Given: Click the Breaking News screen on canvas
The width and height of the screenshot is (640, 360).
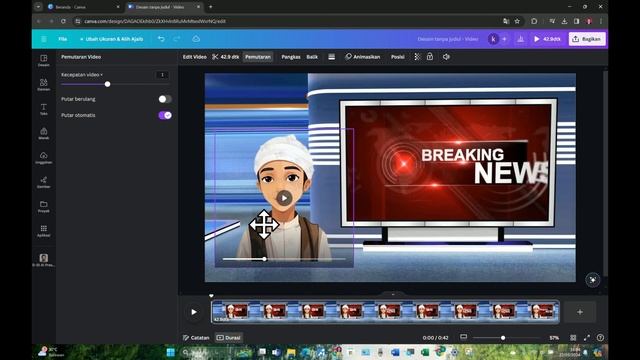Looking at the screenshot, I should coord(448,162).
